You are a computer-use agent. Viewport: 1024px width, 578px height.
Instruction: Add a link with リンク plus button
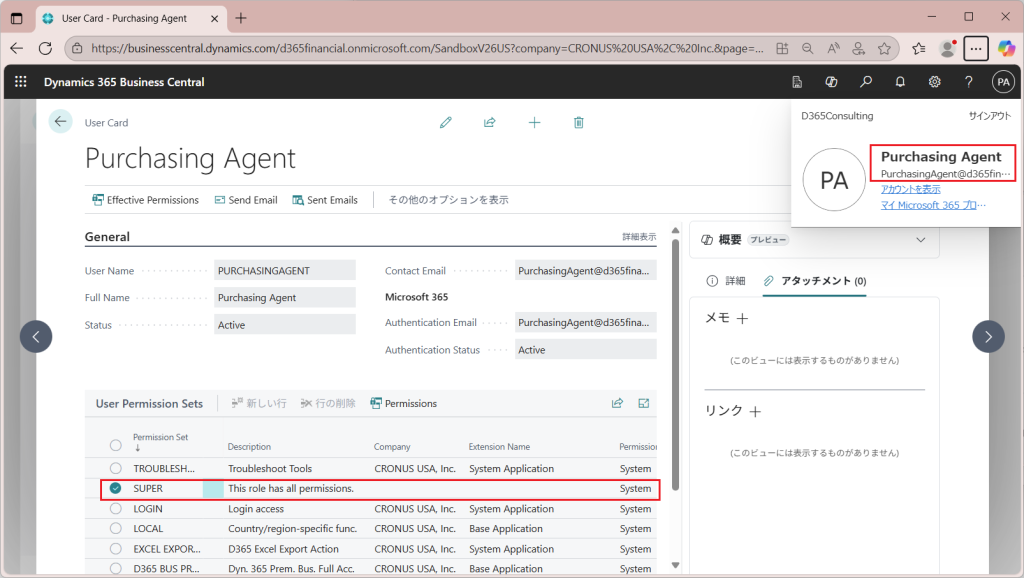755,411
